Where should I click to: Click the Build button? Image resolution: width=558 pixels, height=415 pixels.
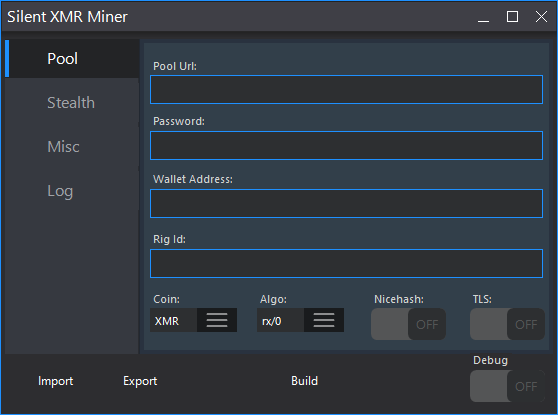pyautogui.click(x=304, y=381)
